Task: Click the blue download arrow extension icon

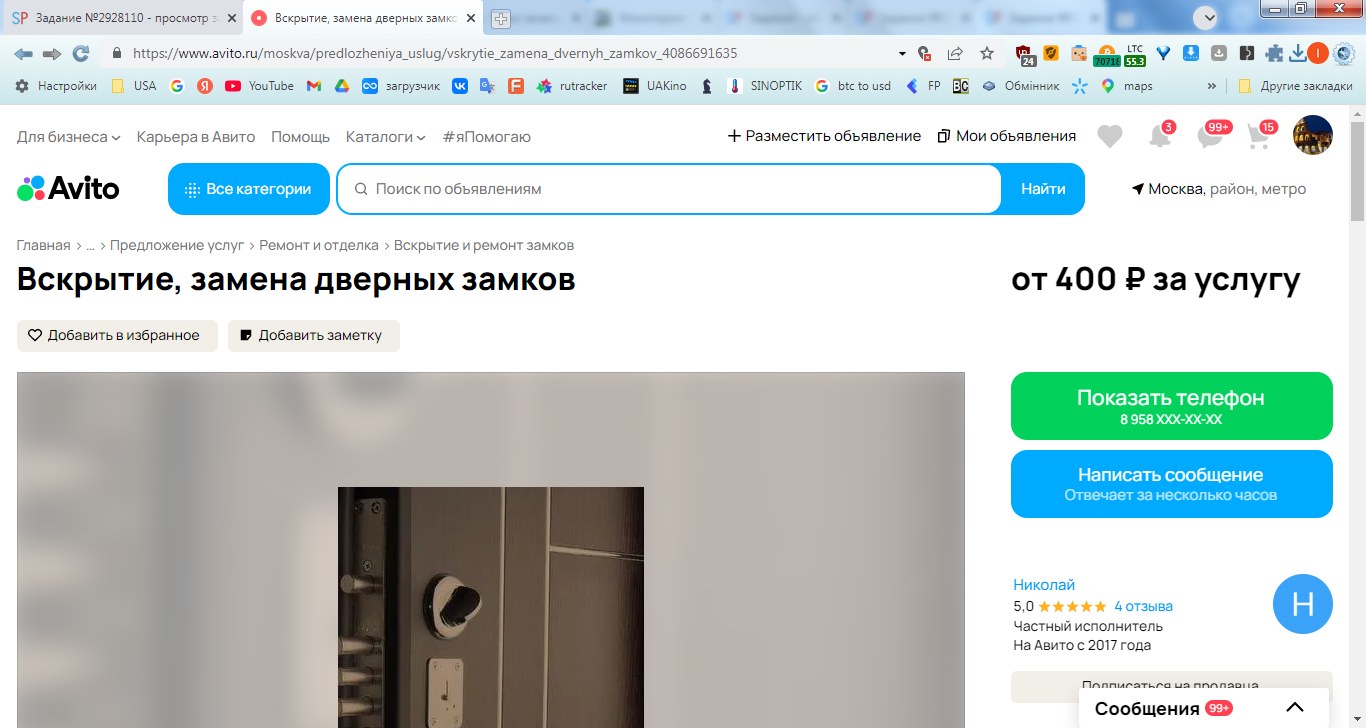Action: tap(1191, 53)
